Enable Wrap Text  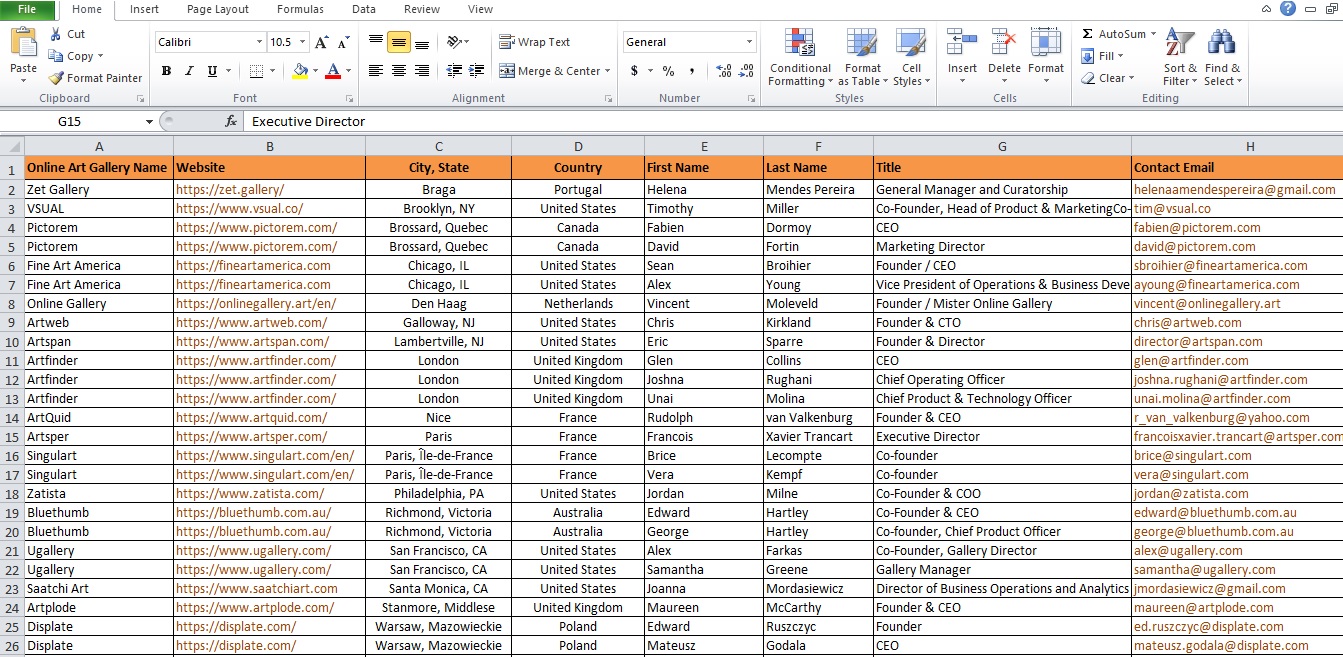[x=535, y=42]
